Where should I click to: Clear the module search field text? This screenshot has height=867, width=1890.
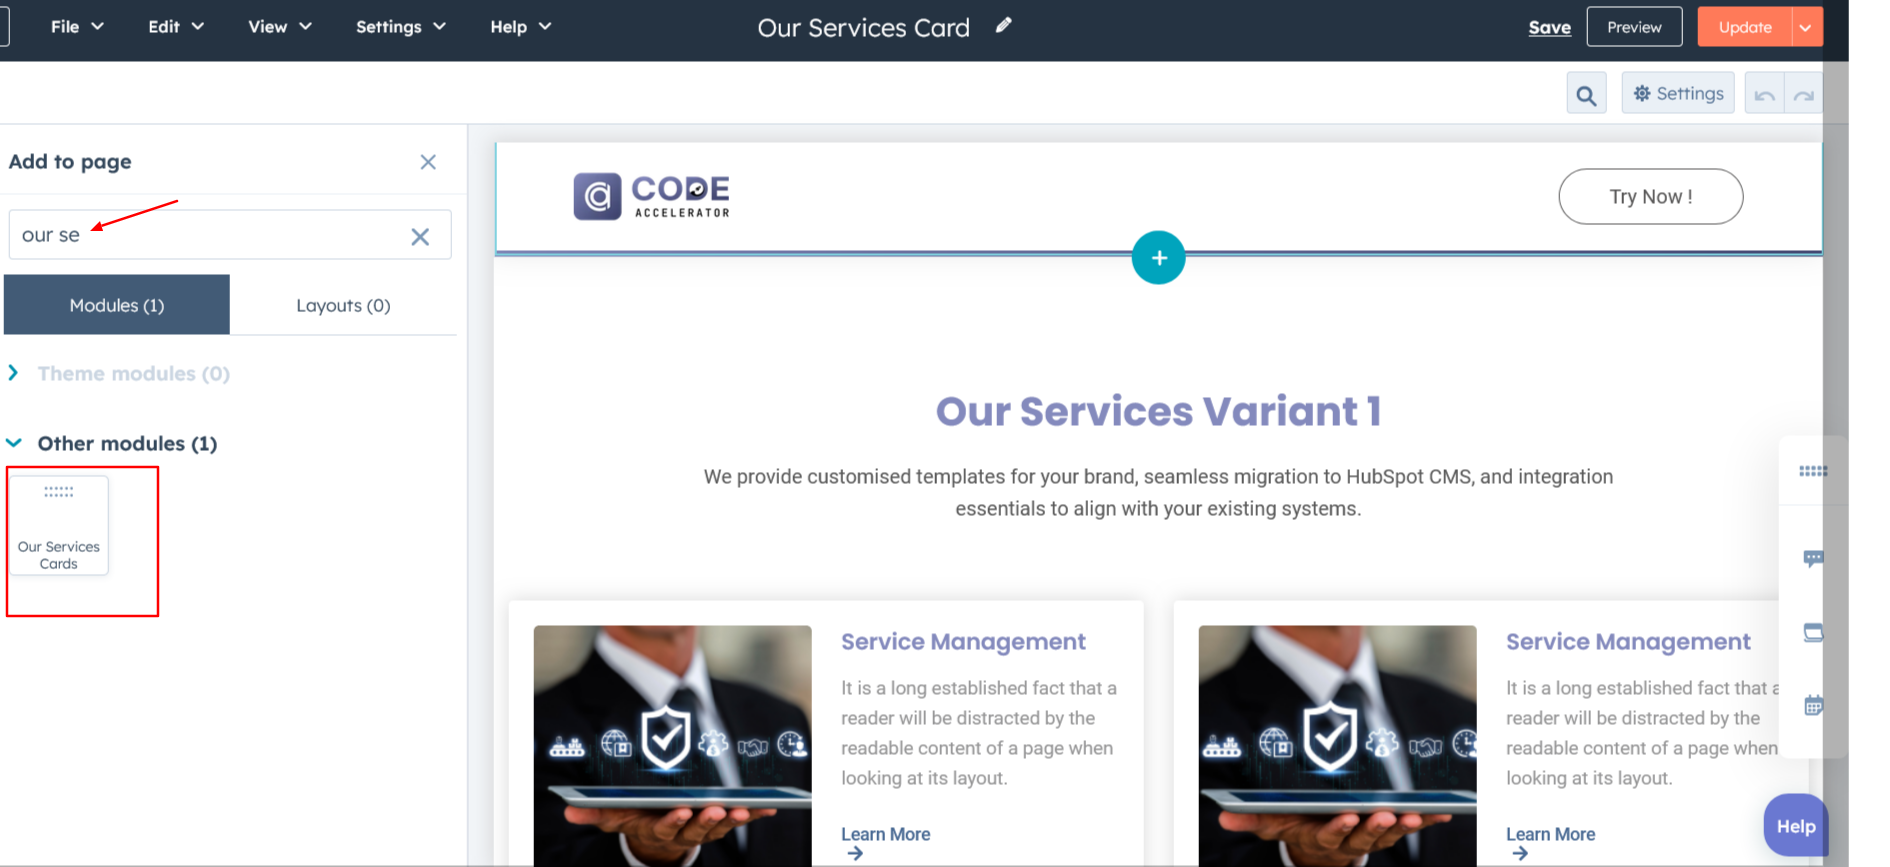pos(420,236)
